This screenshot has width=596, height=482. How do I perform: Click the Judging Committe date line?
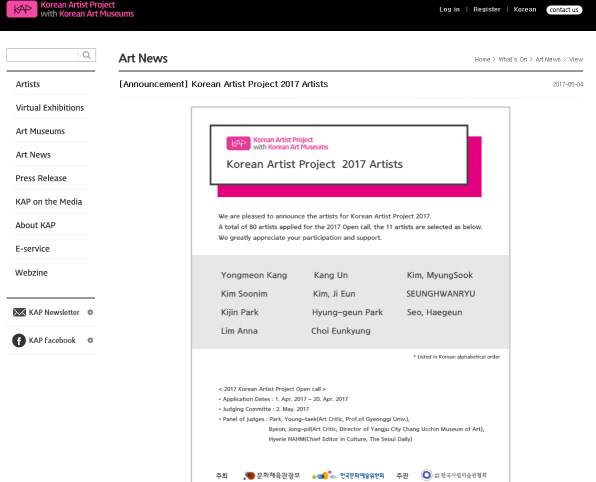point(264,409)
